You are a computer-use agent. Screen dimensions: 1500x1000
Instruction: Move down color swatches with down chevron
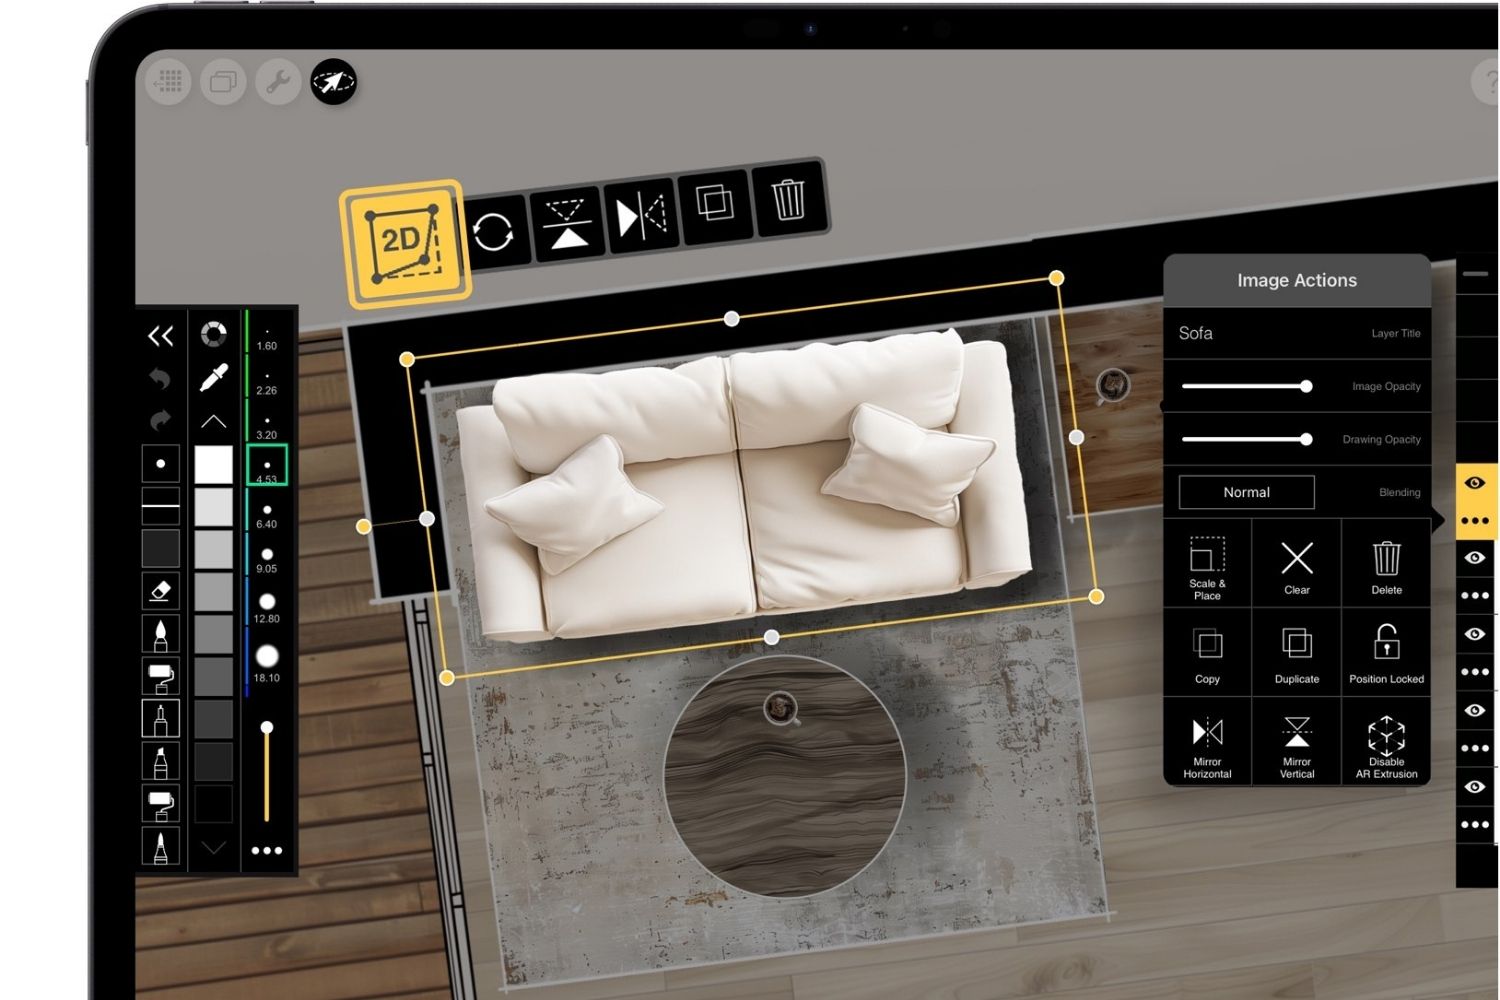point(213,847)
